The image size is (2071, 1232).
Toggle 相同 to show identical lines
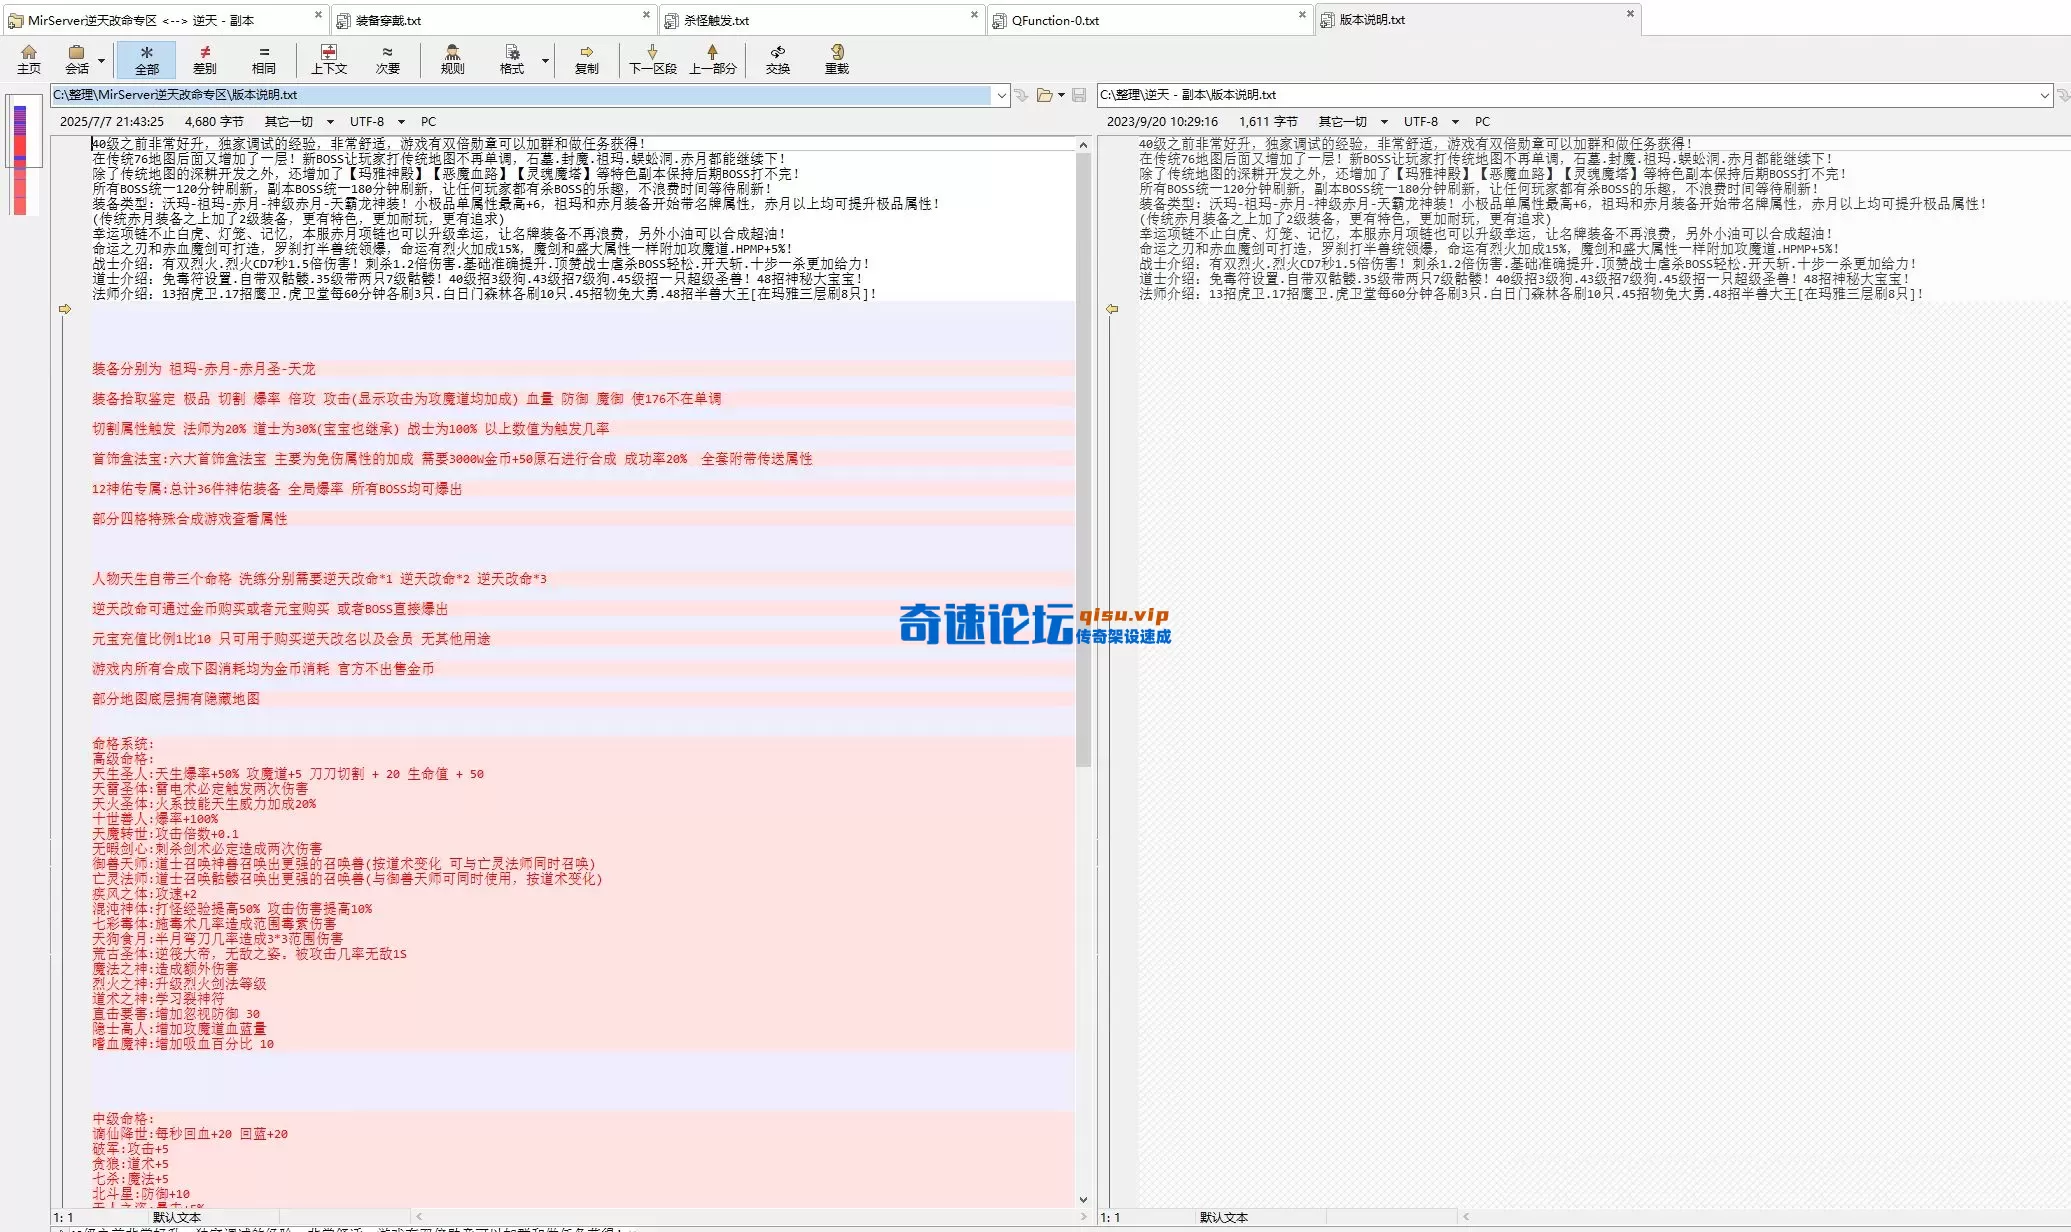pos(264,59)
